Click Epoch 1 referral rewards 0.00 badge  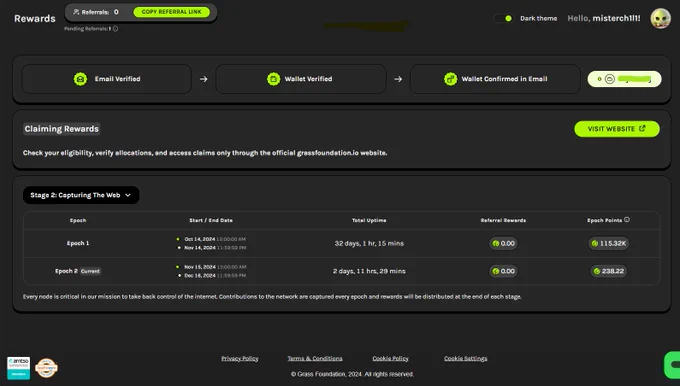point(503,243)
